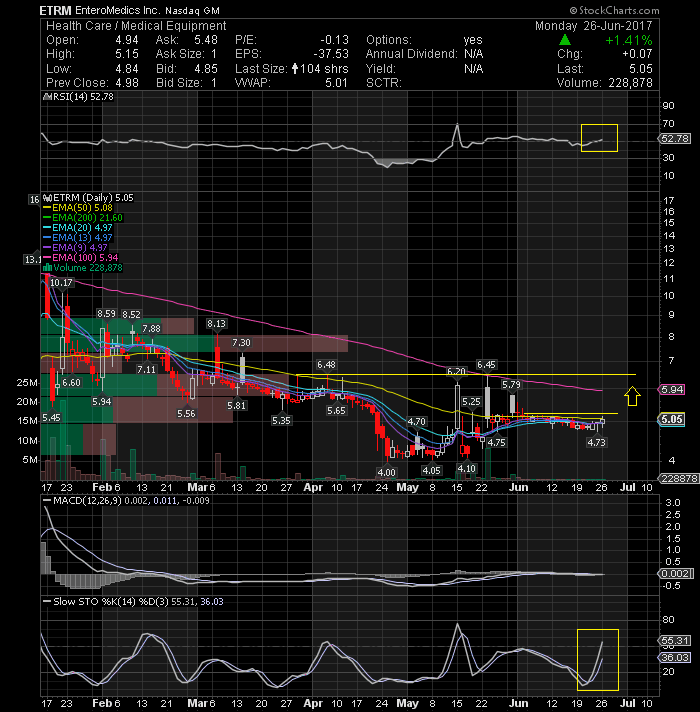Click the 8.13 price label
This screenshot has height=712, width=700.
[x=216, y=324]
